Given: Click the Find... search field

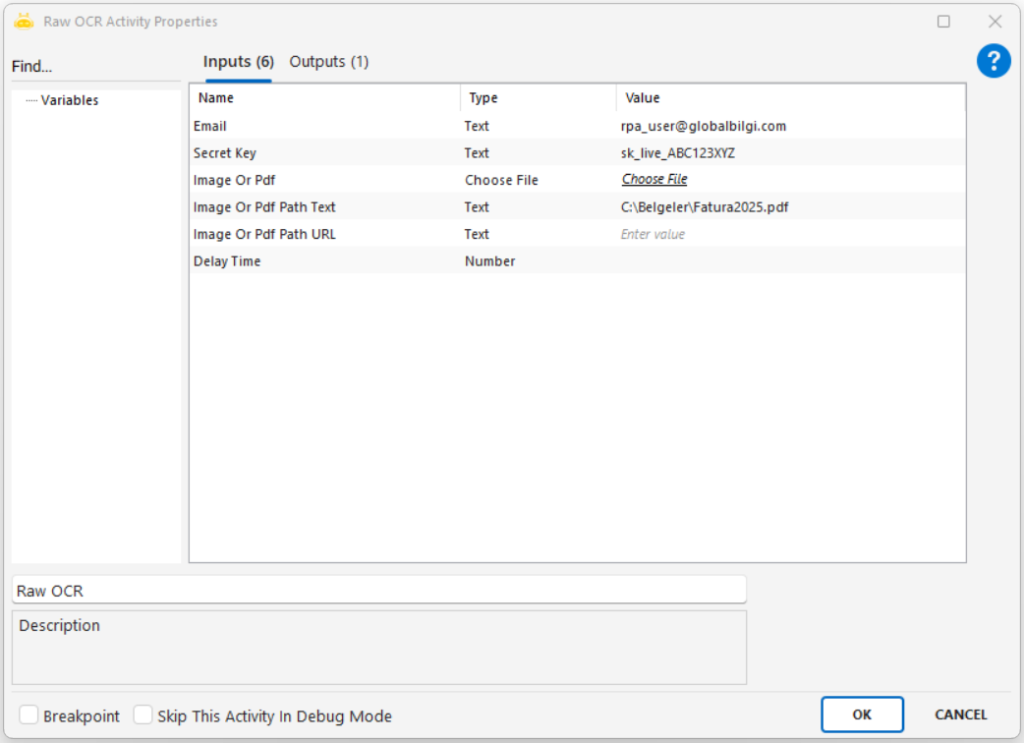Looking at the screenshot, I should [95, 67].
